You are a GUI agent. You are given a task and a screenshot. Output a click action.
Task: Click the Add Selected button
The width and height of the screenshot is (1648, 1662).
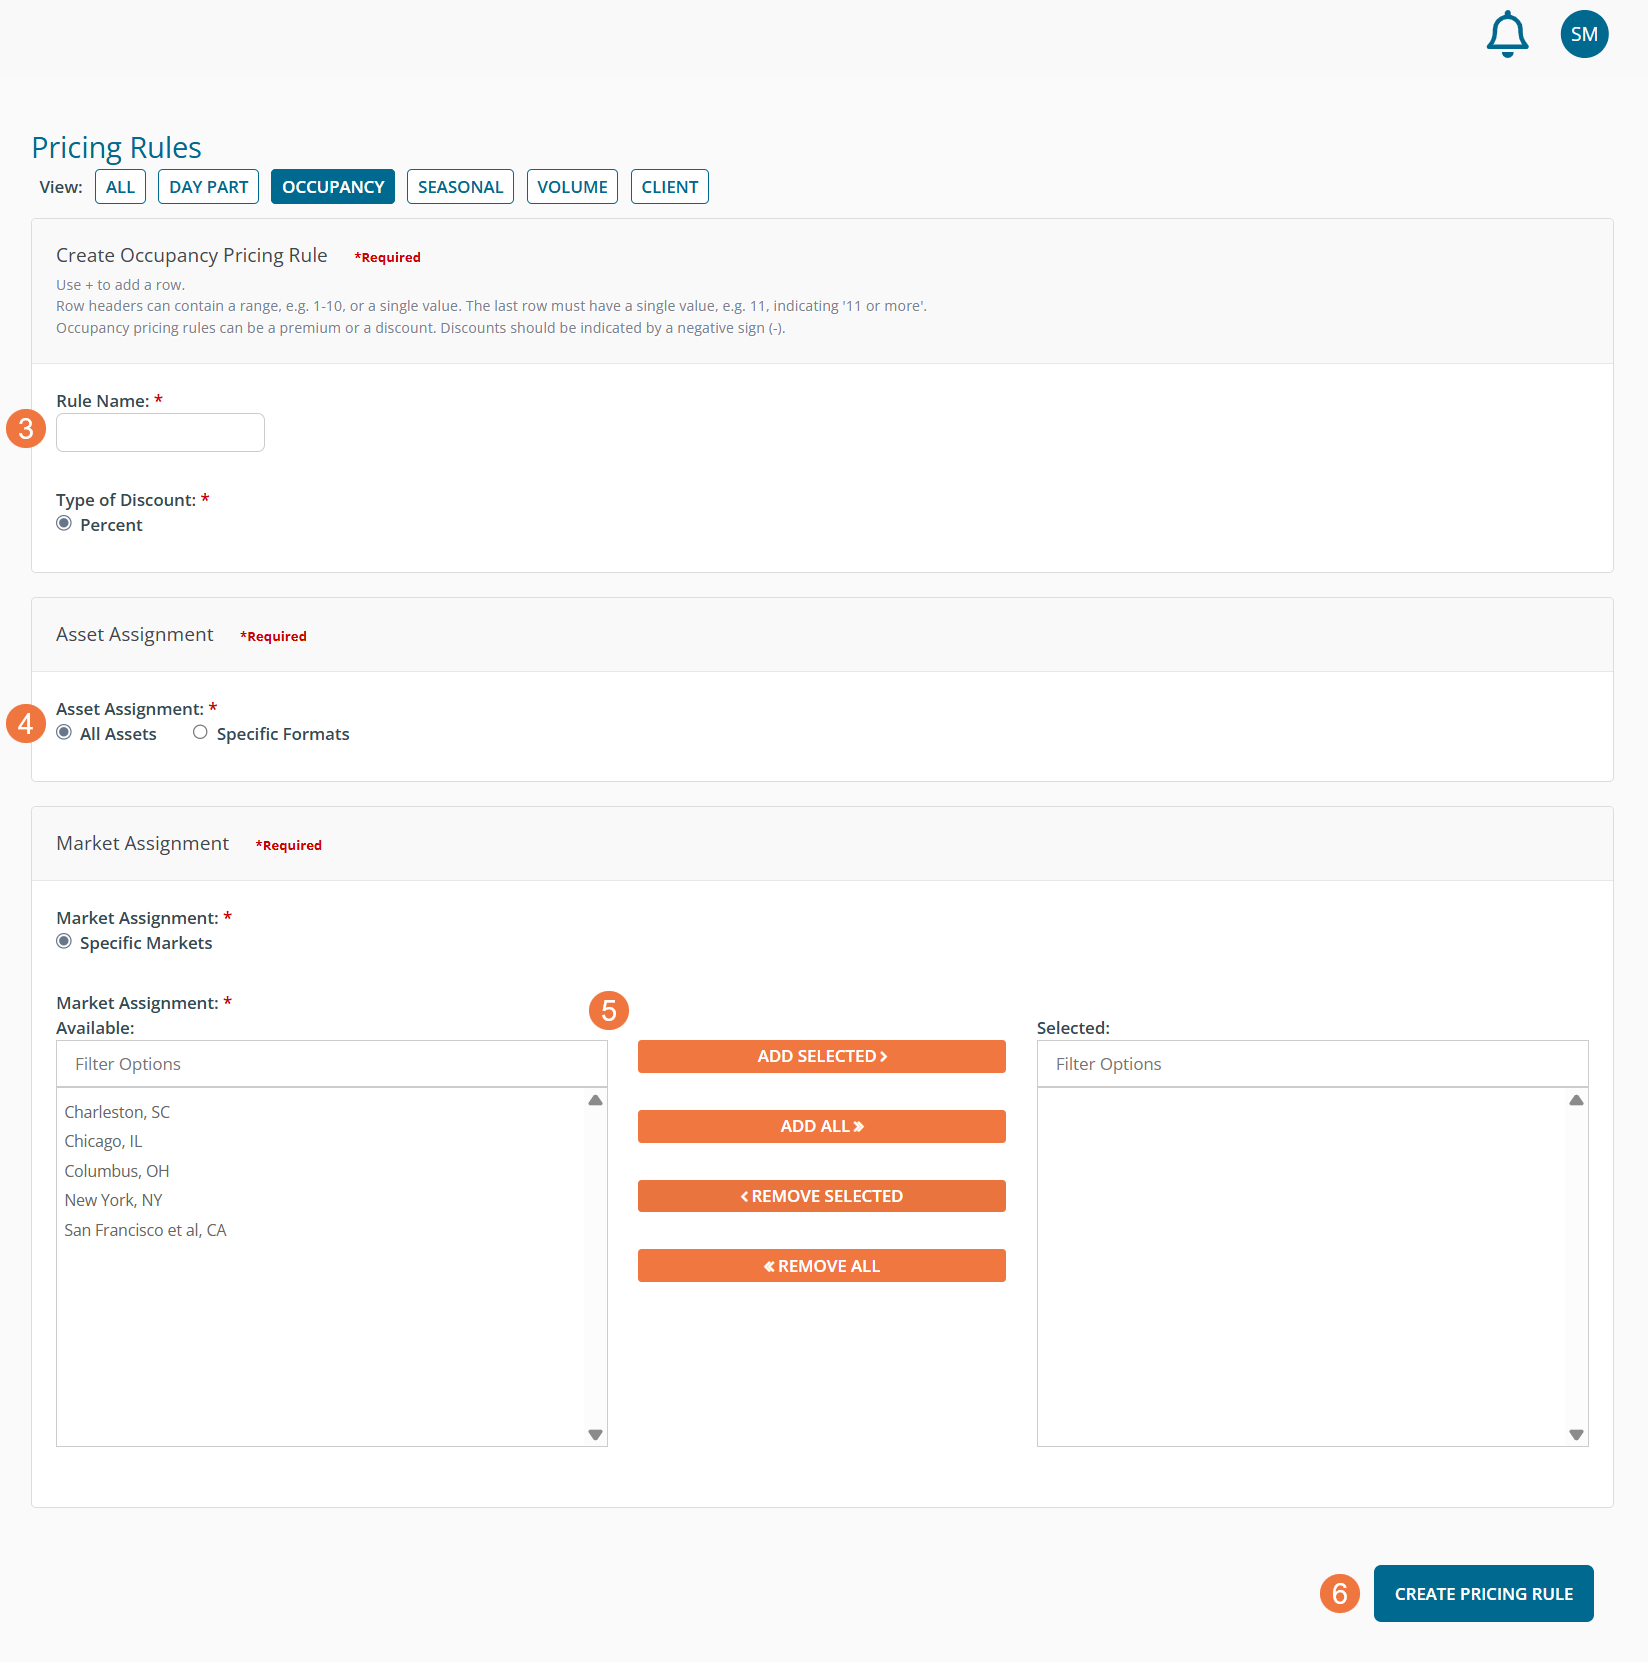[x=821, y=1057]
